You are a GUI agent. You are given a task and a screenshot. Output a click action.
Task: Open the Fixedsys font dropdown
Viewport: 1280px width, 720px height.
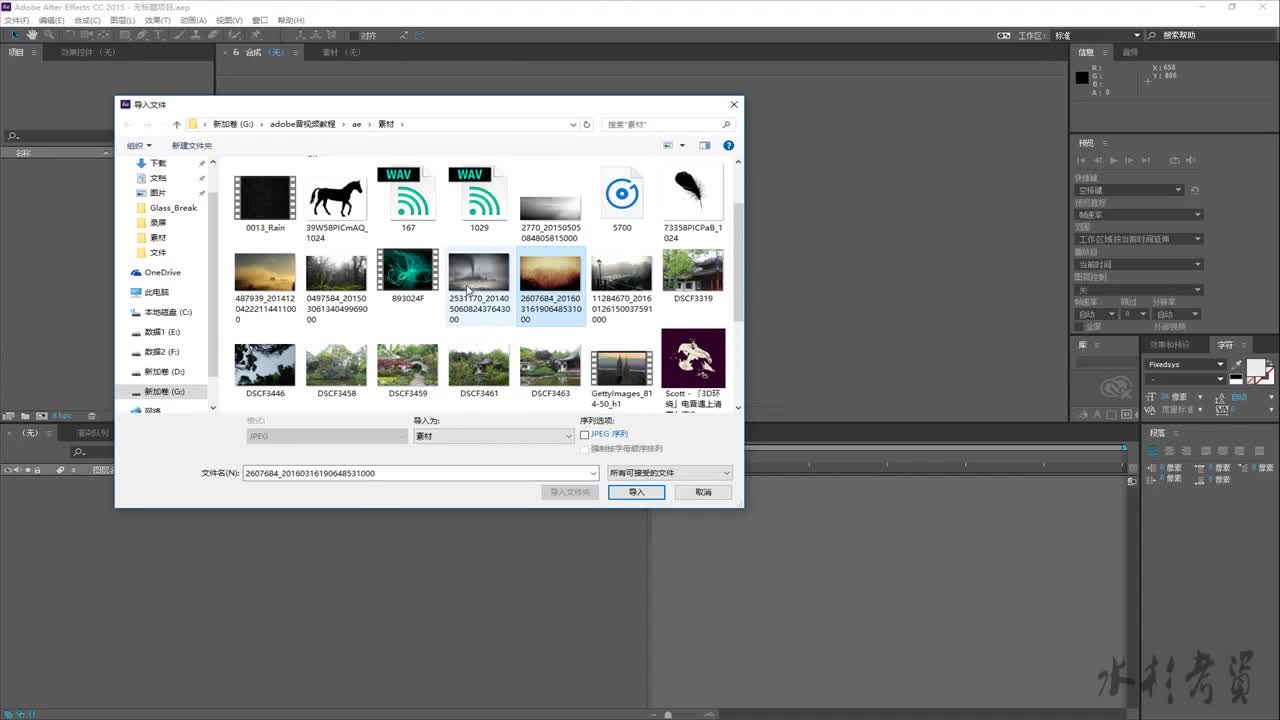(1185, 365)
